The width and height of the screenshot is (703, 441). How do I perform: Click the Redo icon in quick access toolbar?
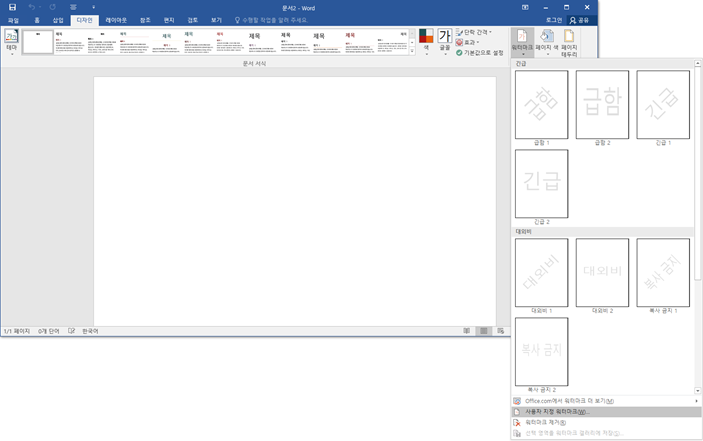tap(52, 7)
